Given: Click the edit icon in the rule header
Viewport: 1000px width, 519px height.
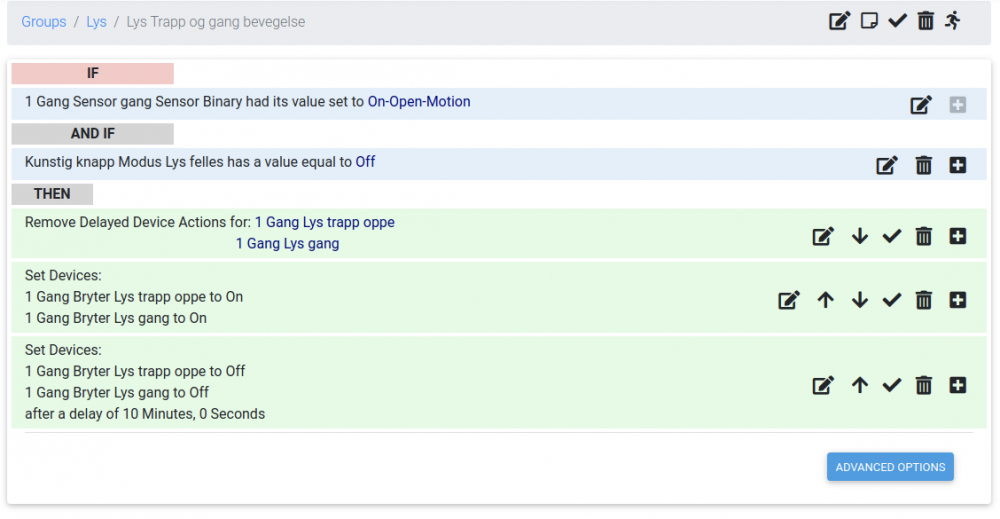Looking at the screenshot, I should pos(839,21).
